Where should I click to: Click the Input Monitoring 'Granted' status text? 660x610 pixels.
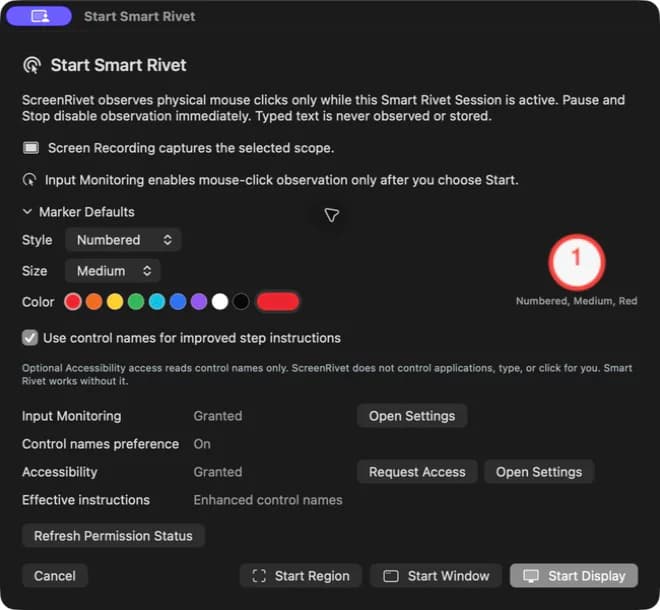(x=218, y=416)
